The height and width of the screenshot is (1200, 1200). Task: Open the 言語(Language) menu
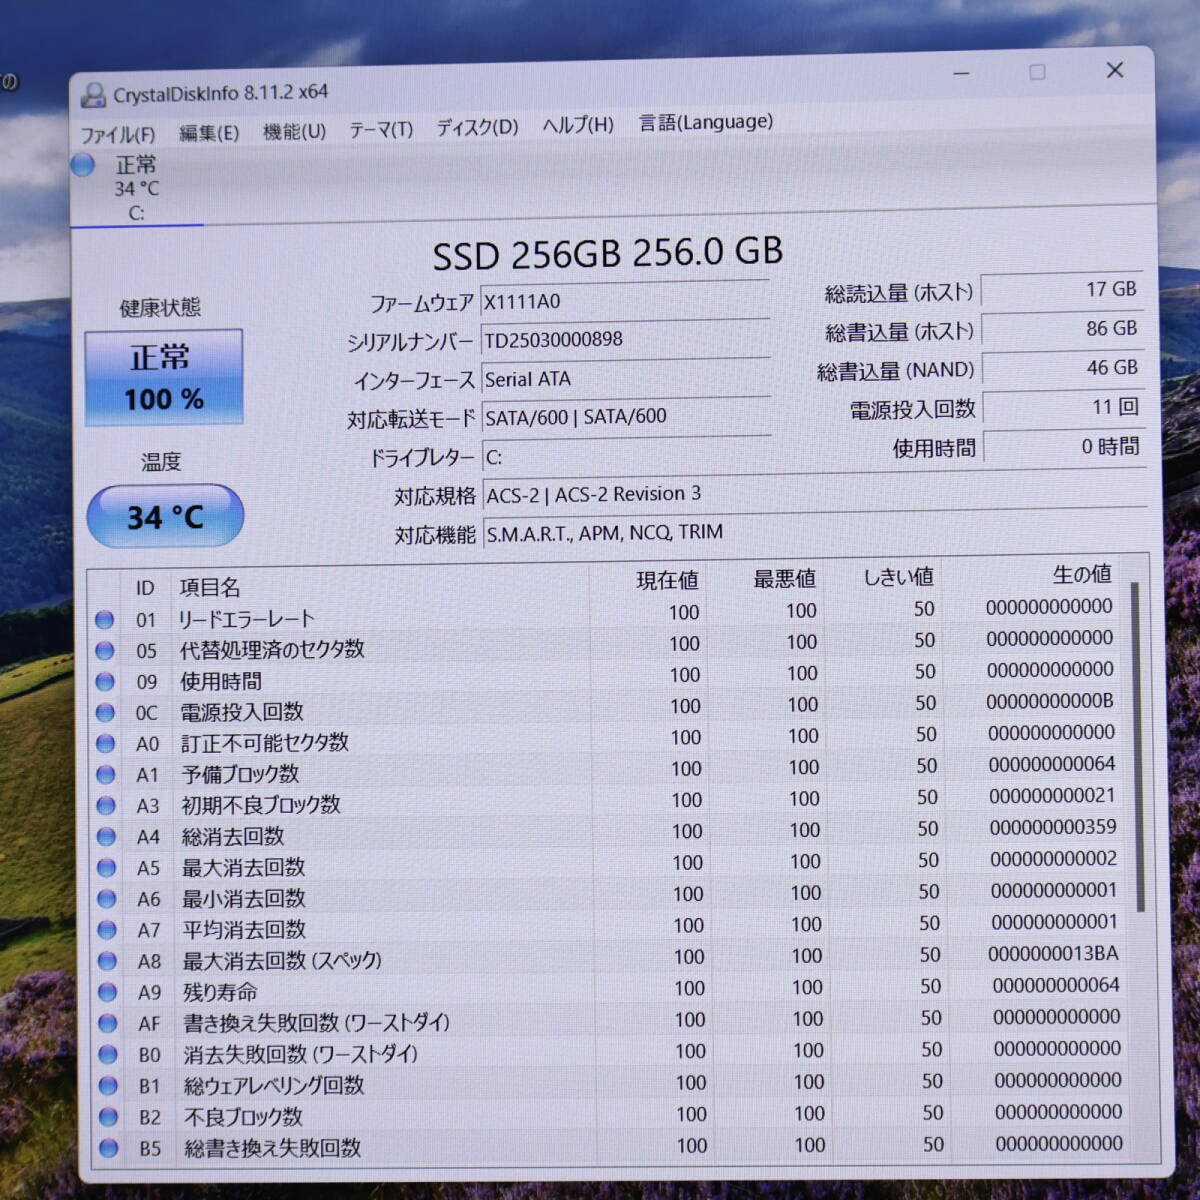(706, 122)
